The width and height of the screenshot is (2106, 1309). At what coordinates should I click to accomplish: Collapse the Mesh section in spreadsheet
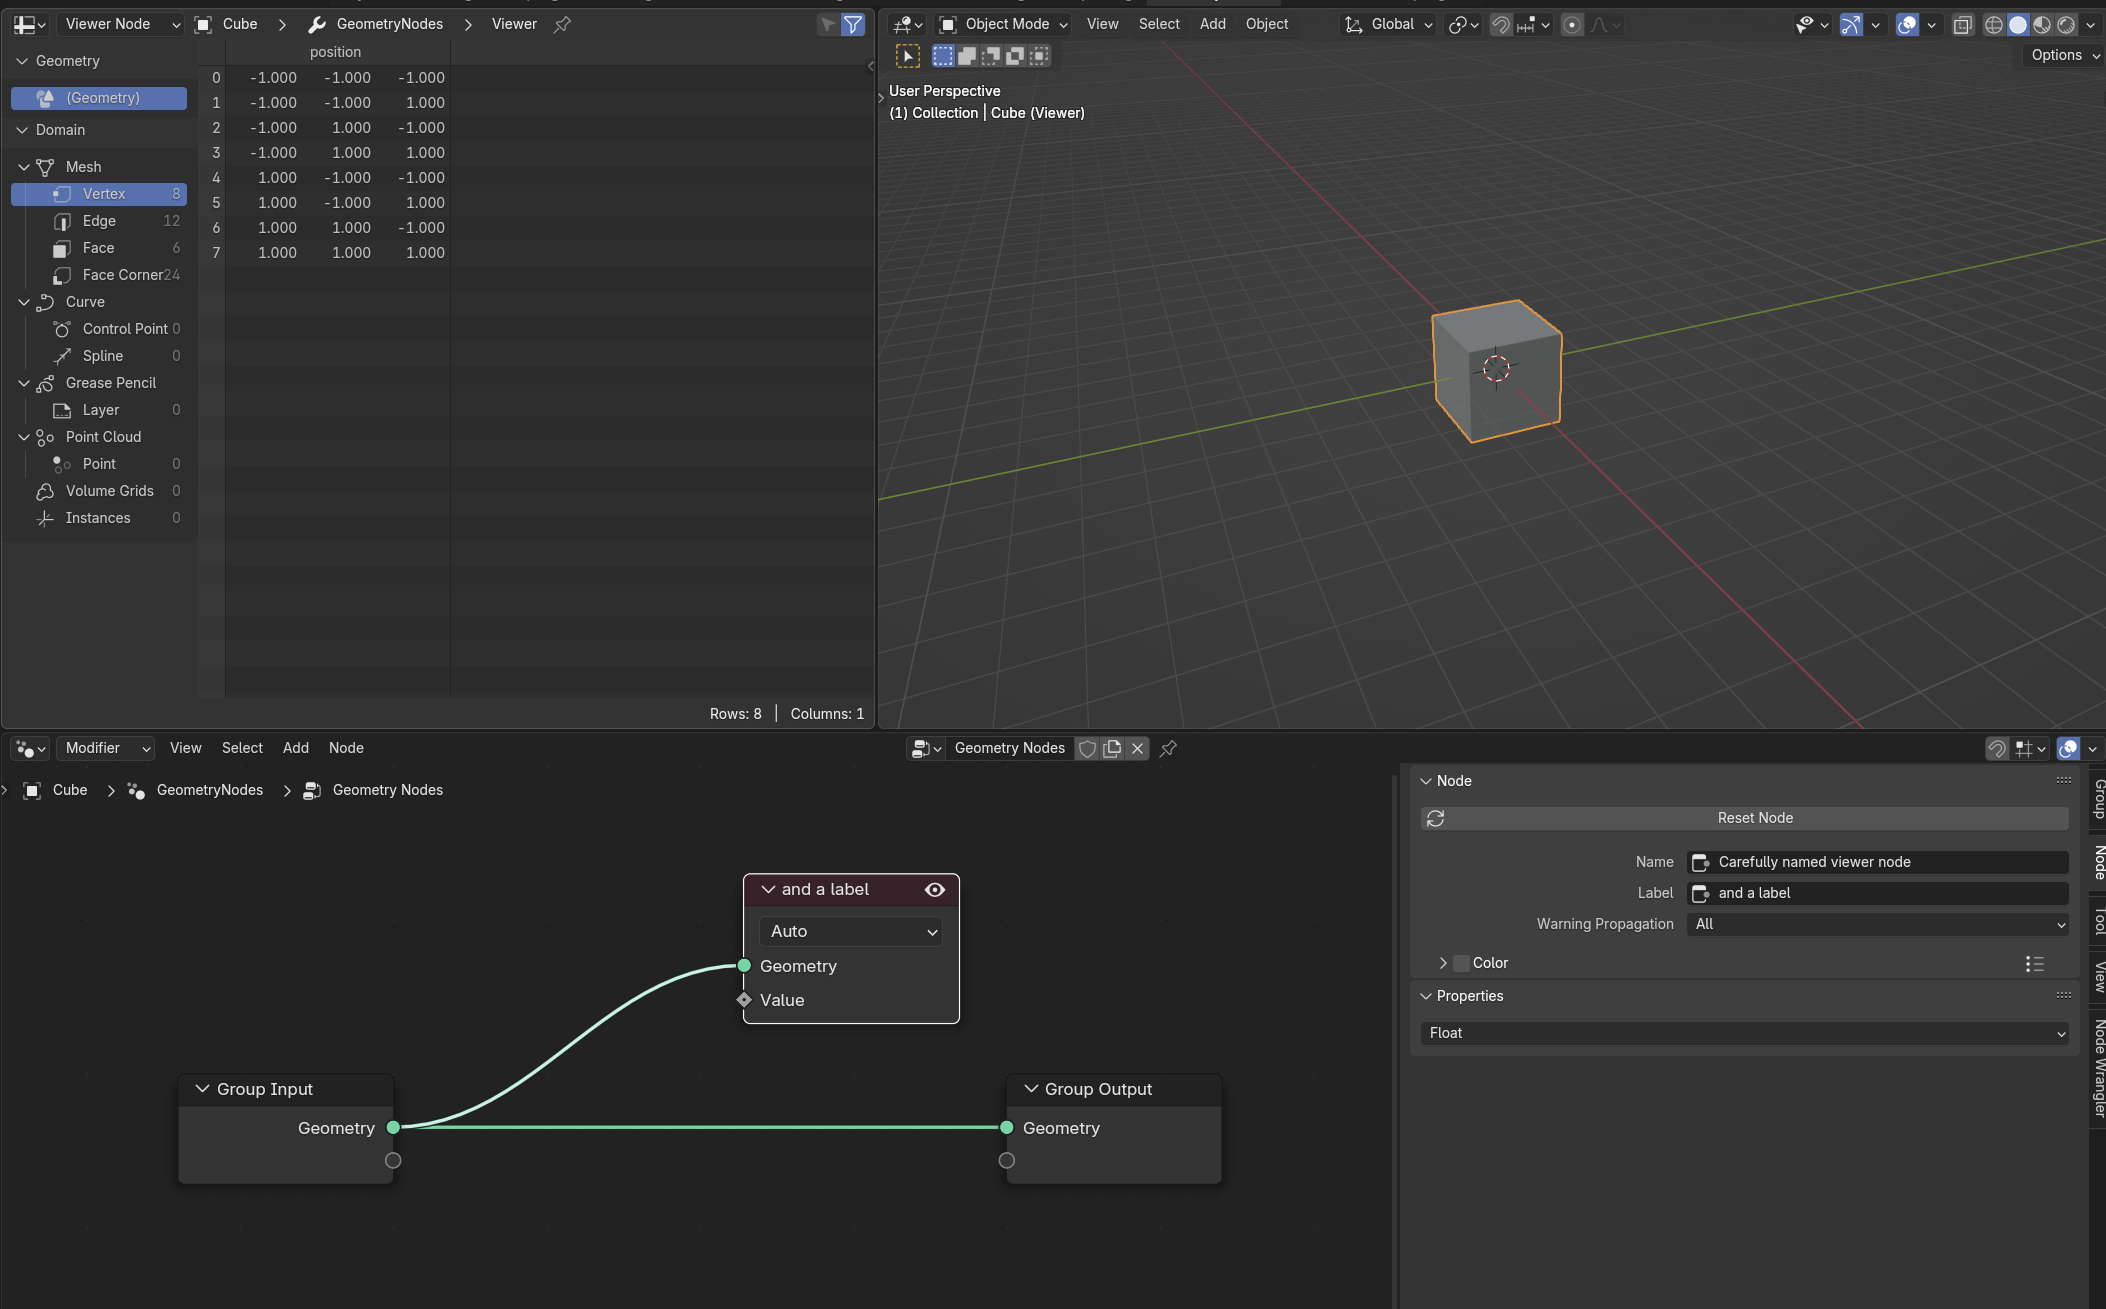24,167
